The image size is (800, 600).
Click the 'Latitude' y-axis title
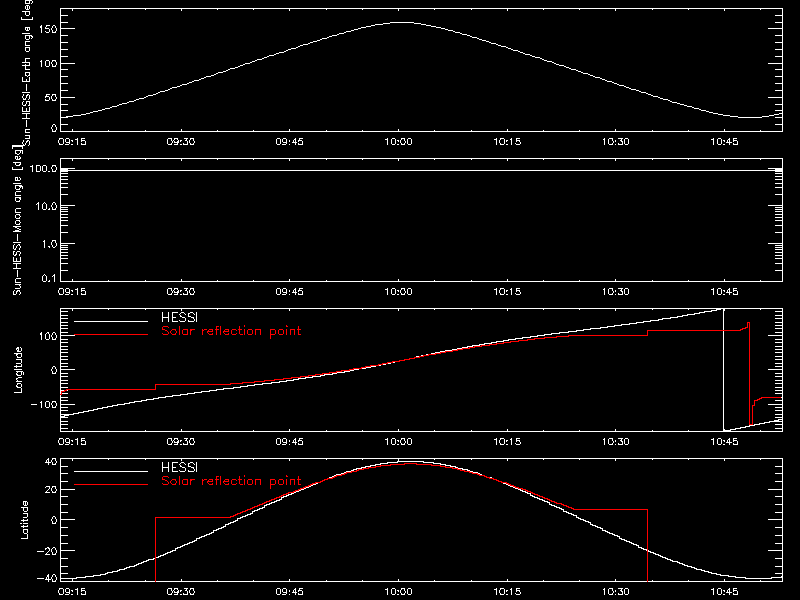(24, 520)
